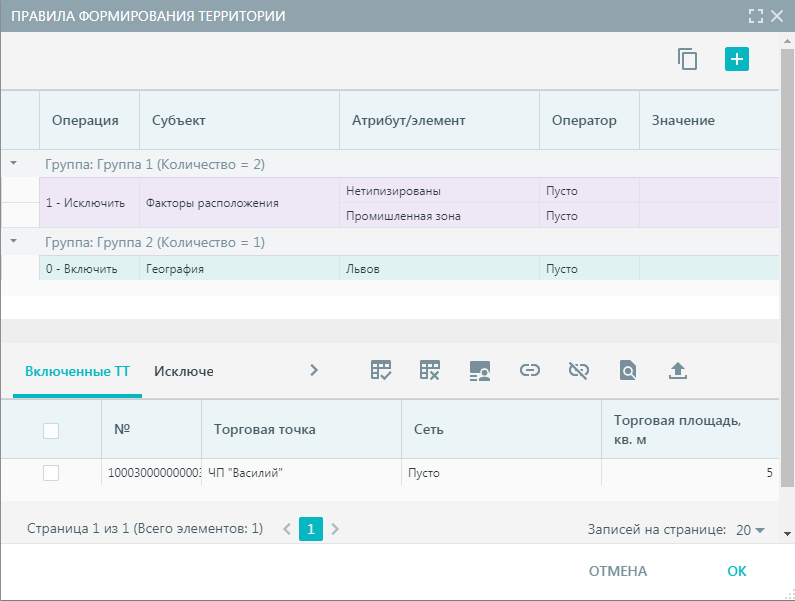Click the ОТМЕНА button
Image resolution: width=795 pixels, height=601 pixels.
618,571
